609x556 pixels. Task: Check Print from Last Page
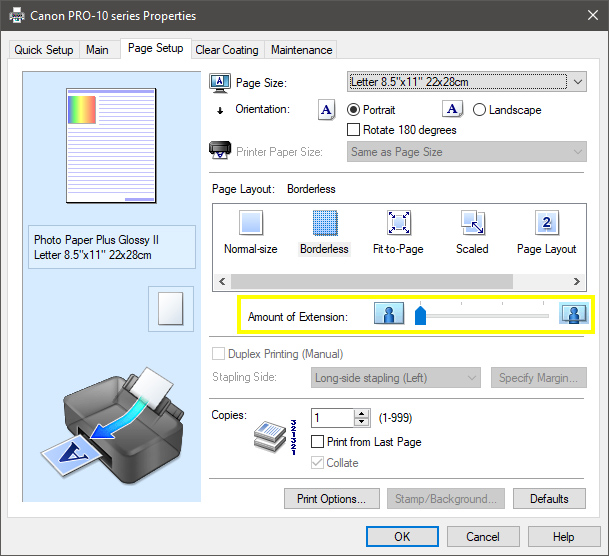point(318,442)
